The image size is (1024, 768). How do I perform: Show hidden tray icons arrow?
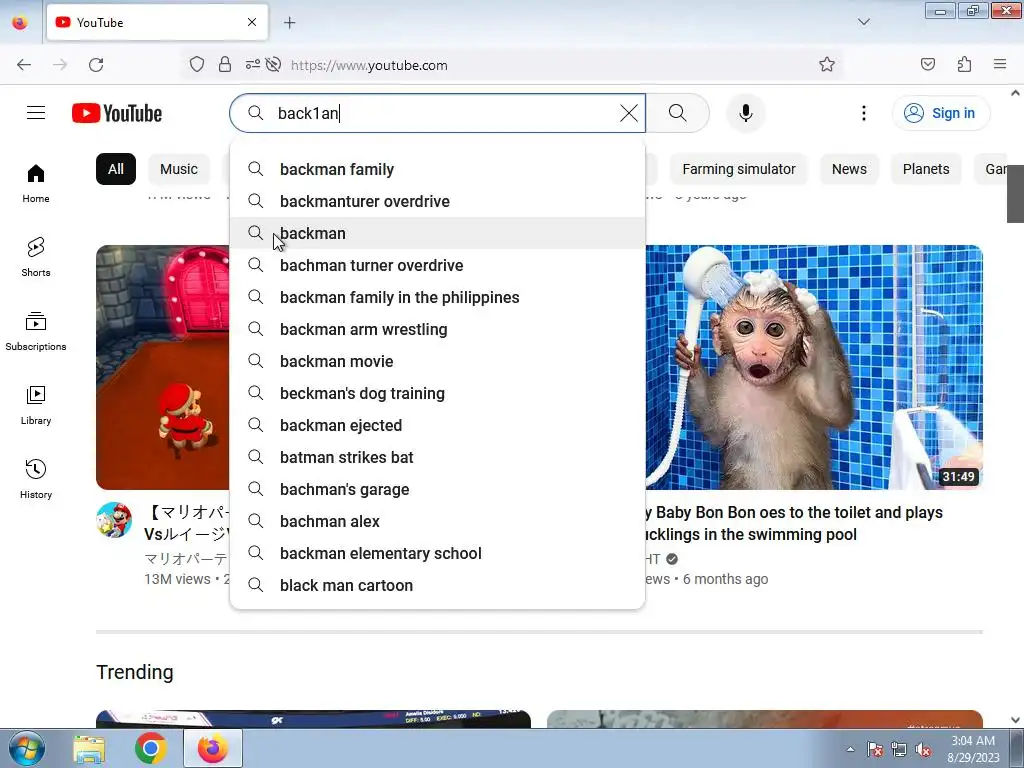click(850, 749)
